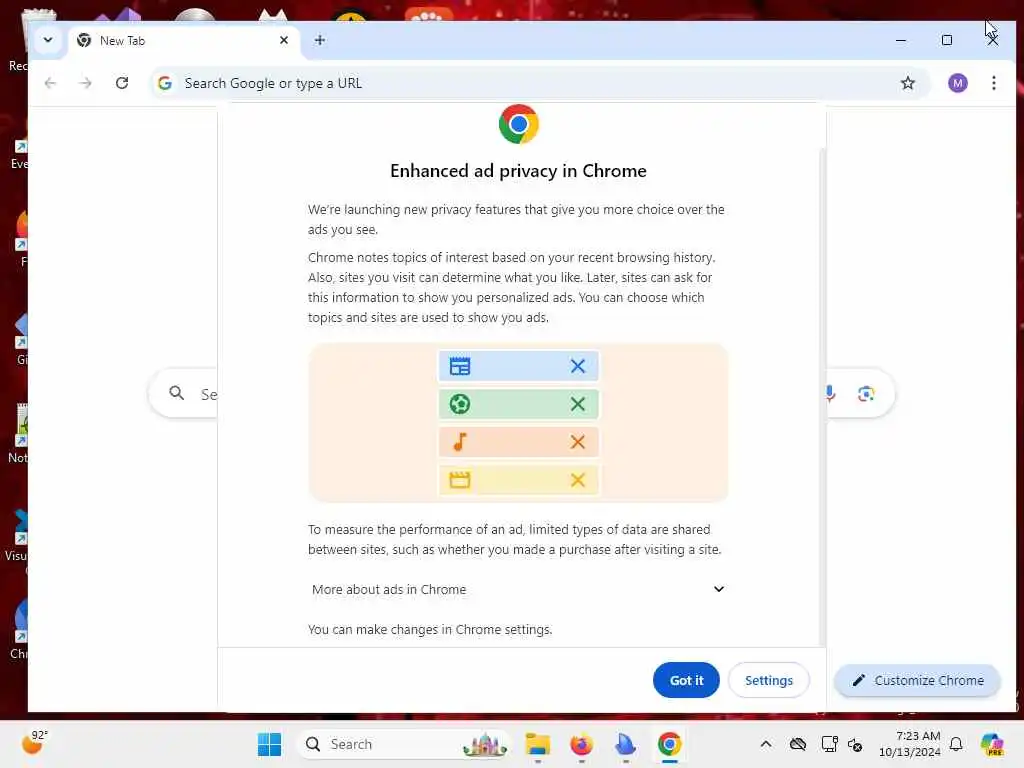
Task: Open Chrome's three-dot menu
Action: 993,83
